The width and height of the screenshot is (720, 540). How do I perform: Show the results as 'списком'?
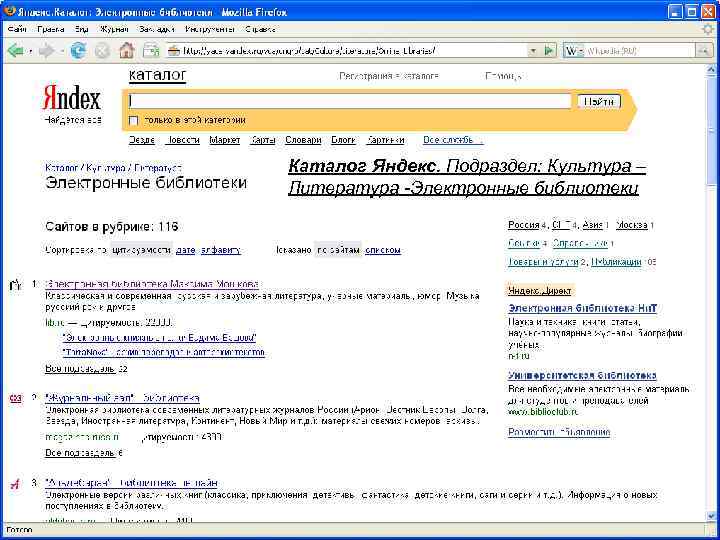tap(382, 250)
